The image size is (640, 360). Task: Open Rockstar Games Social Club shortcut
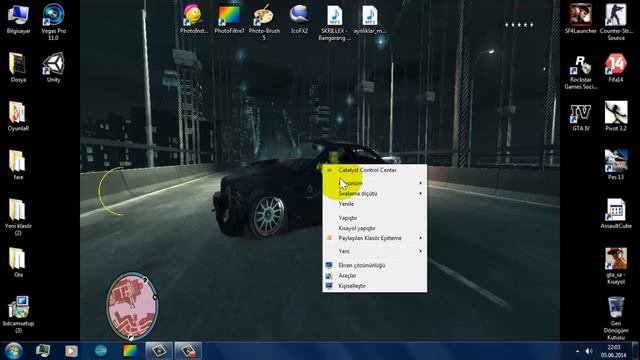581,71
